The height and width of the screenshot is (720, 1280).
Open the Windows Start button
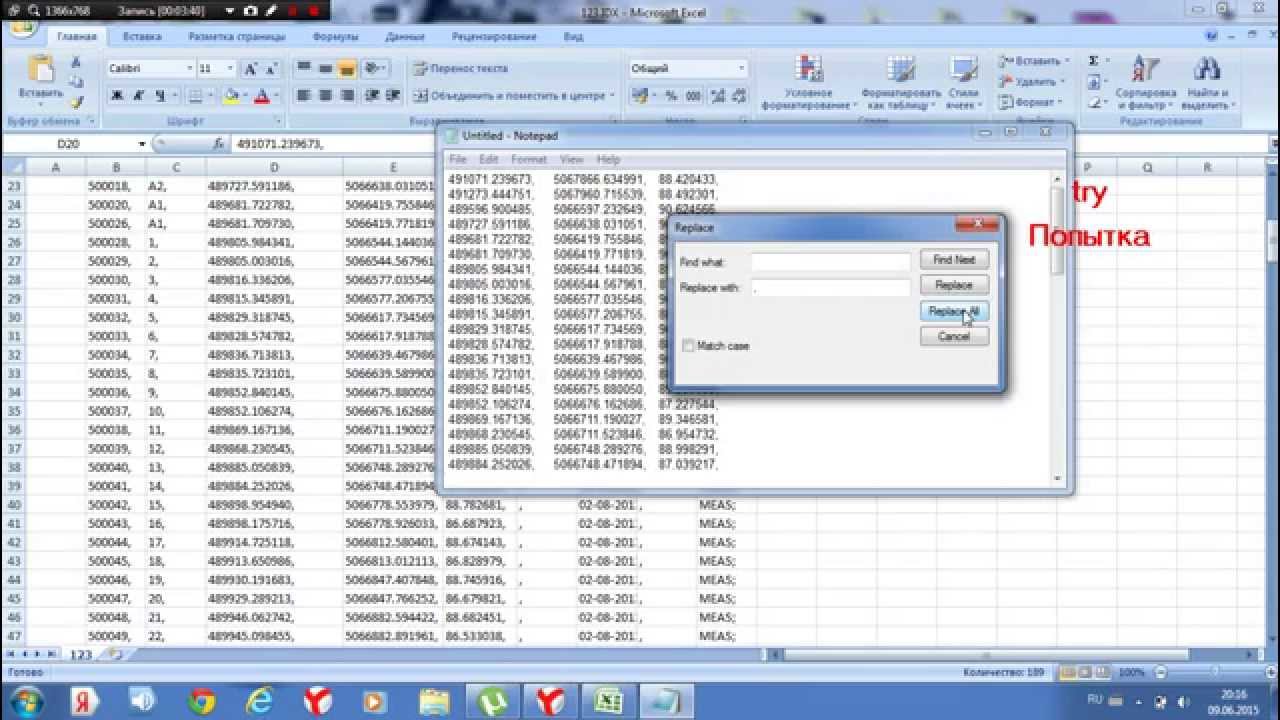24,700
